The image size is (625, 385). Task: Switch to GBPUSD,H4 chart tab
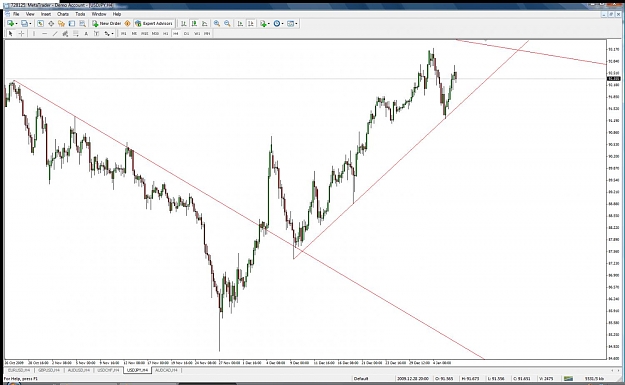pos(49,370)
